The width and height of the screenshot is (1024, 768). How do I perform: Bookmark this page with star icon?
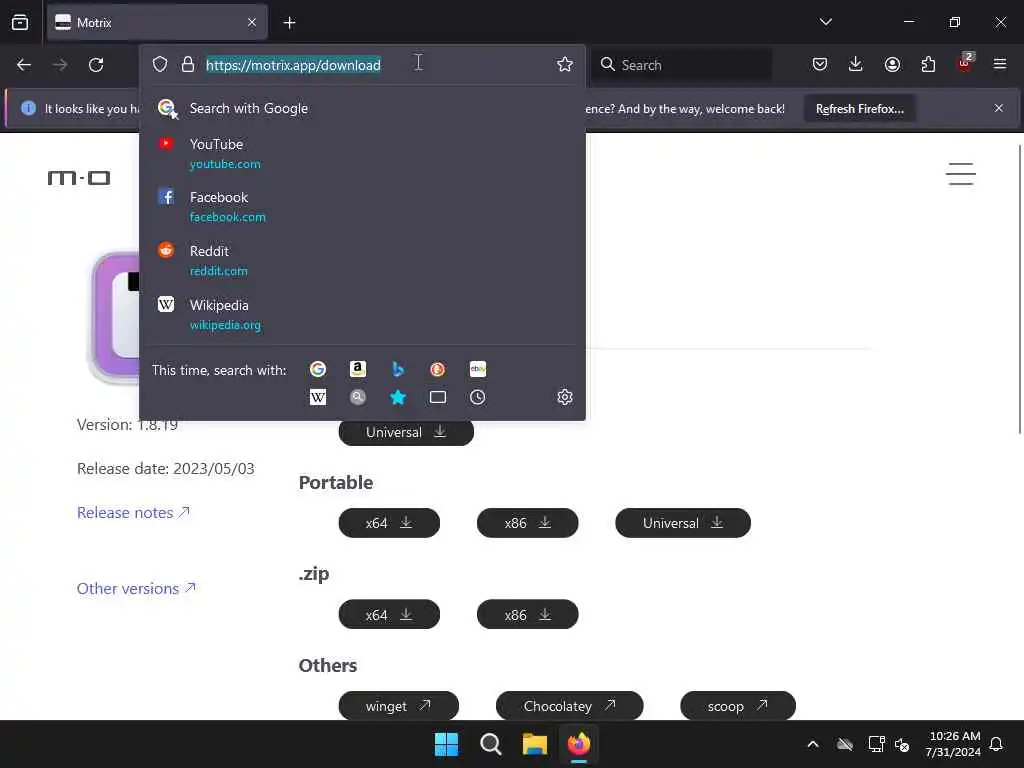(565, 64)
